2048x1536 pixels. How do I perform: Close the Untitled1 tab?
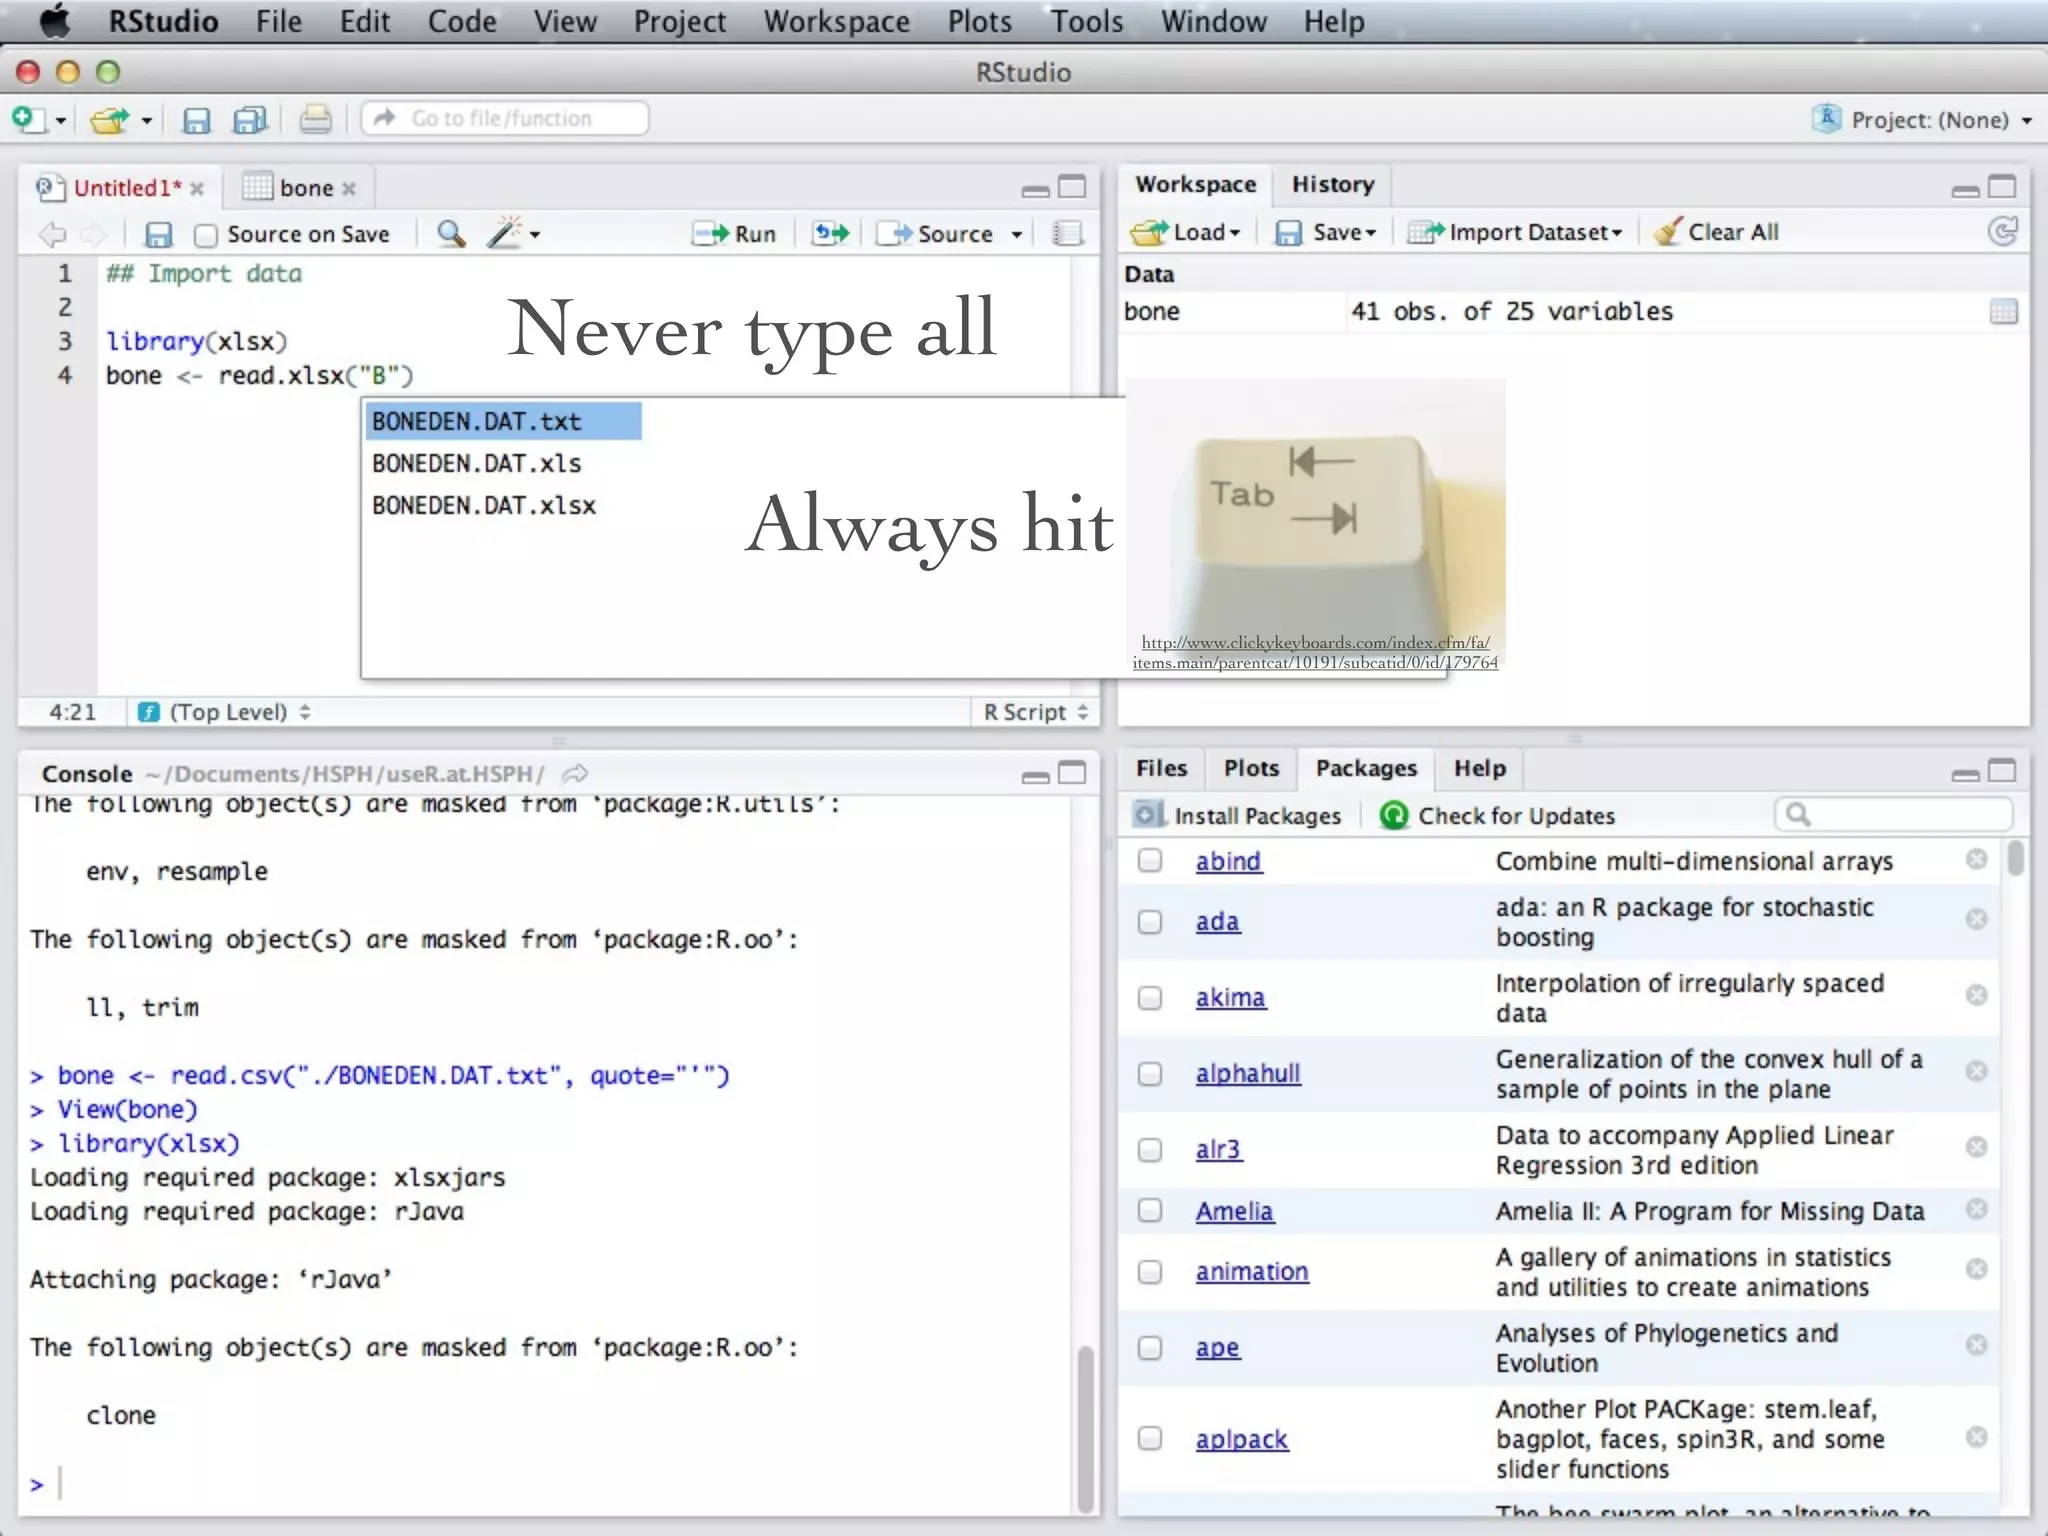197,188
